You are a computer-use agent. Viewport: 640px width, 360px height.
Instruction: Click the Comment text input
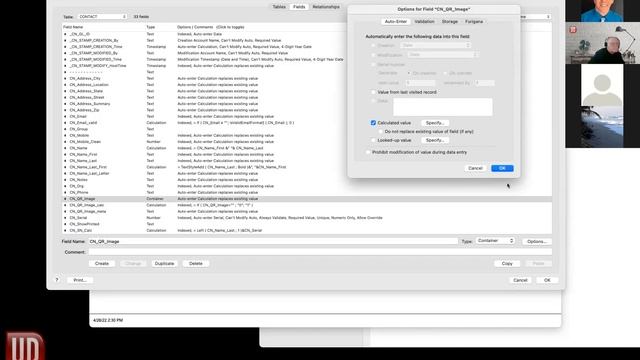click(x=320, y=252)
